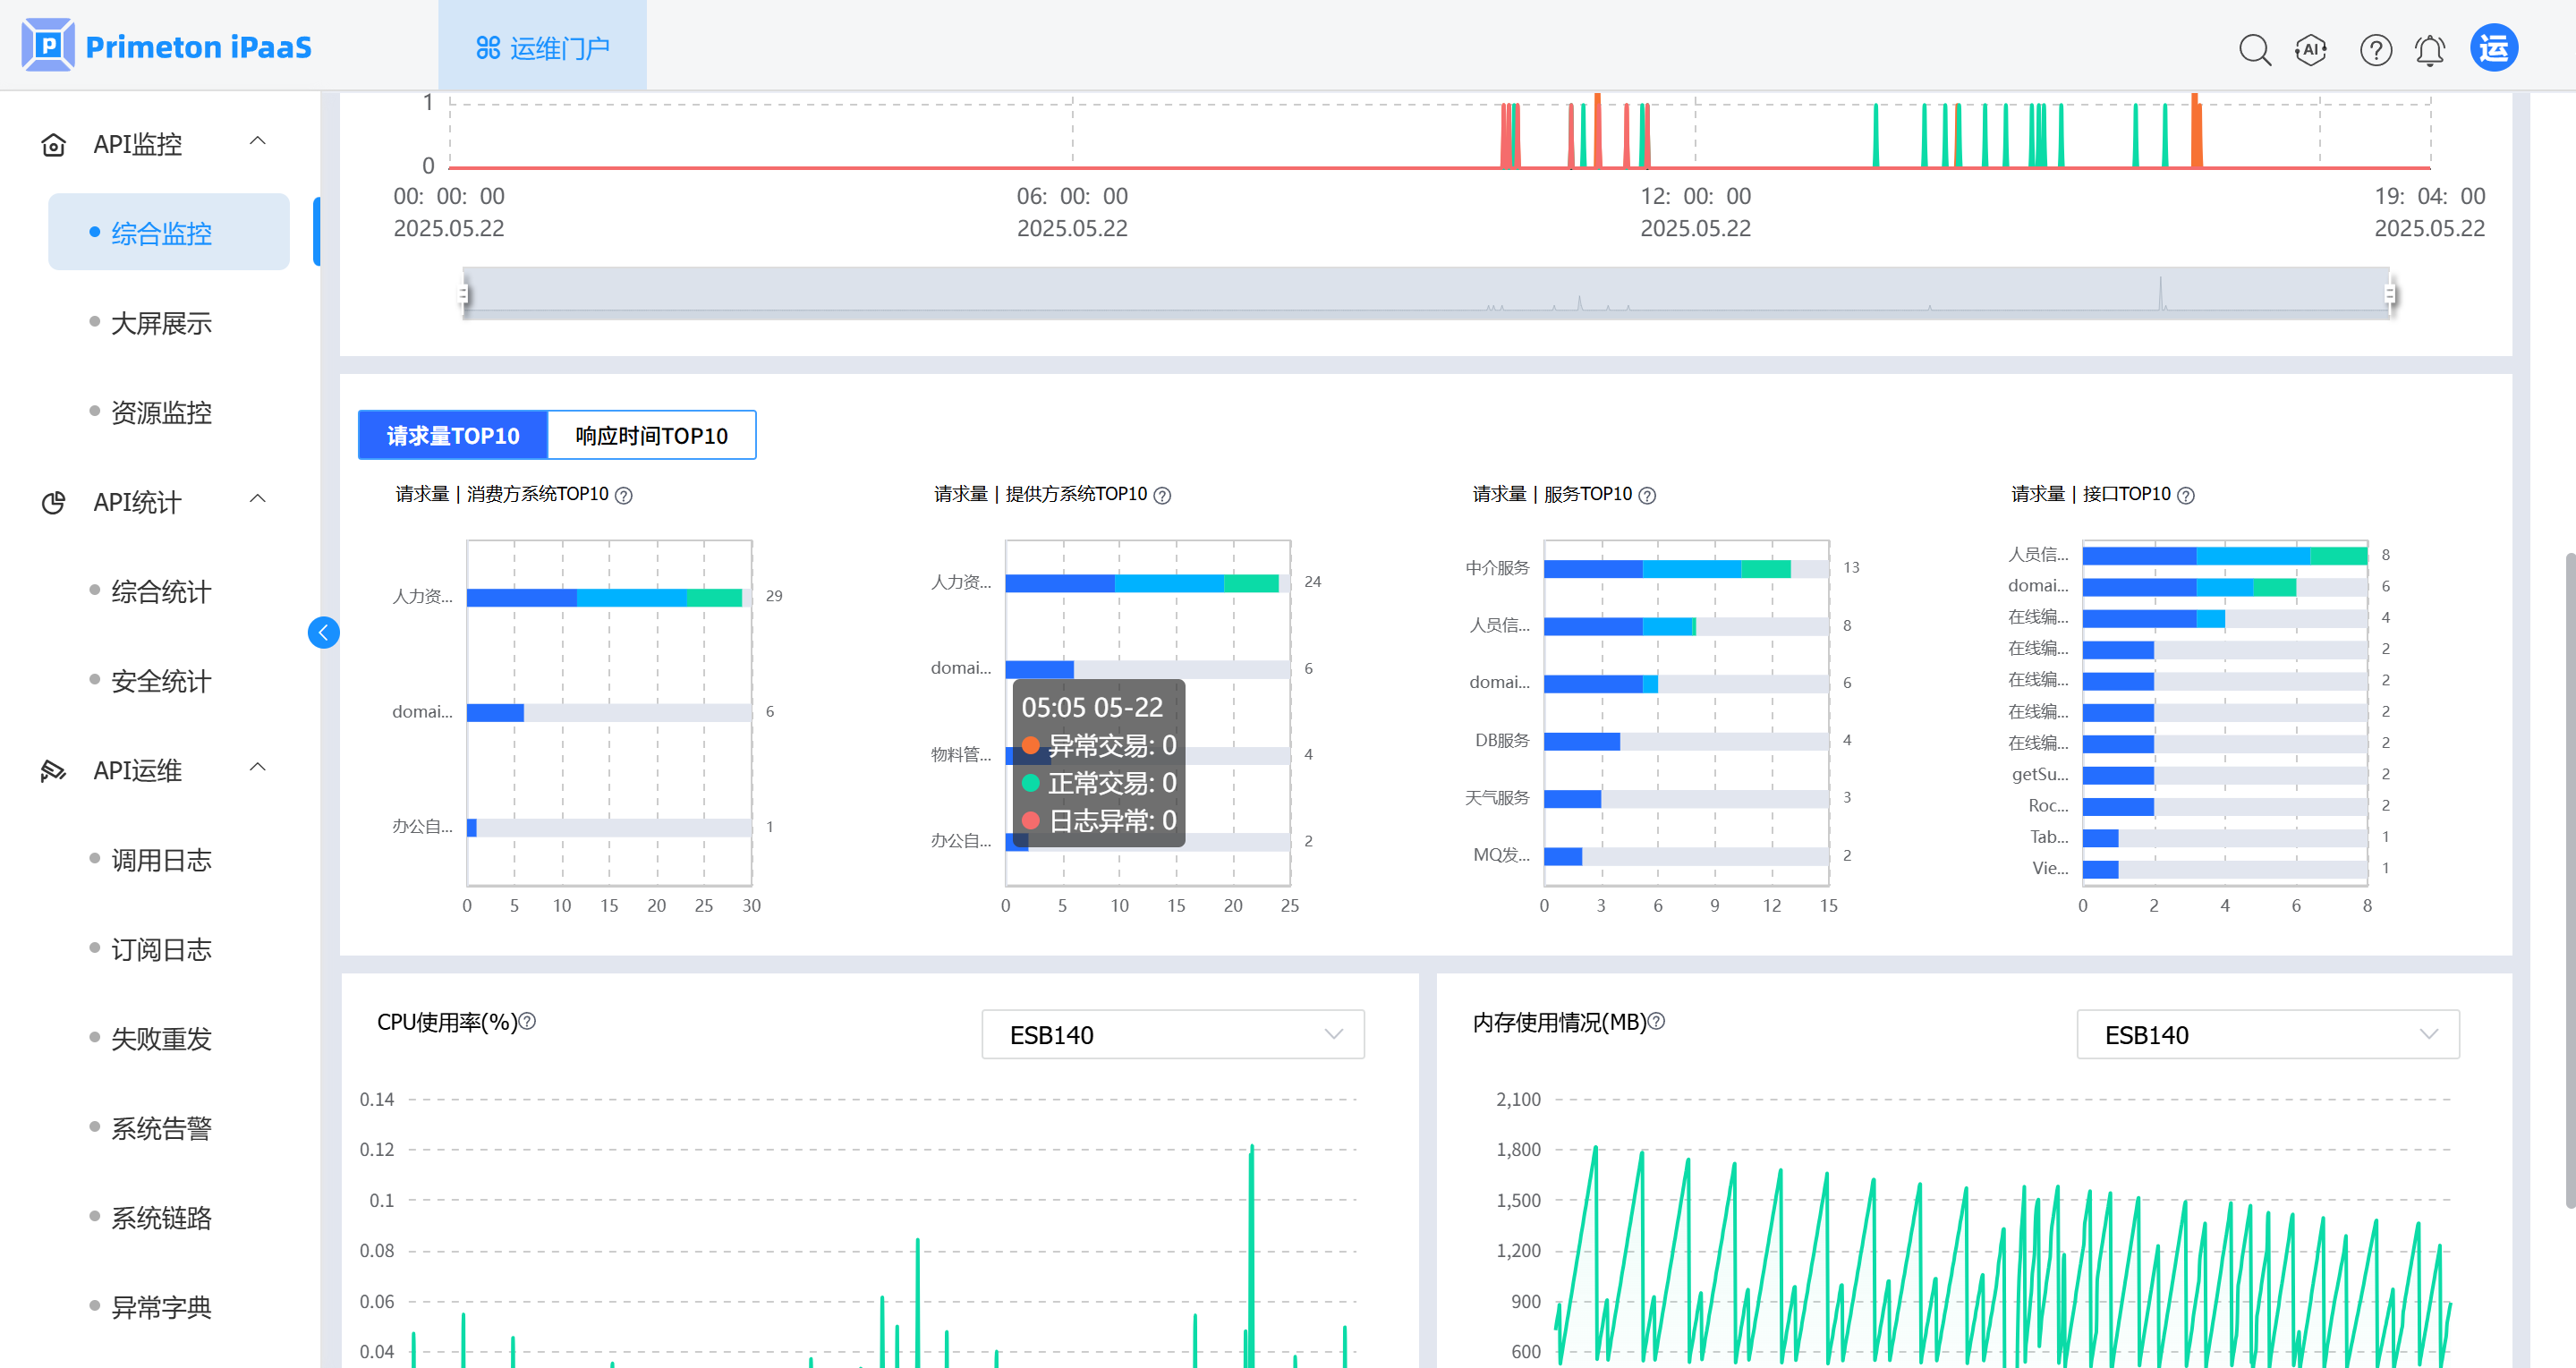Click the search magnifier icon

[x=2254, y=49]
